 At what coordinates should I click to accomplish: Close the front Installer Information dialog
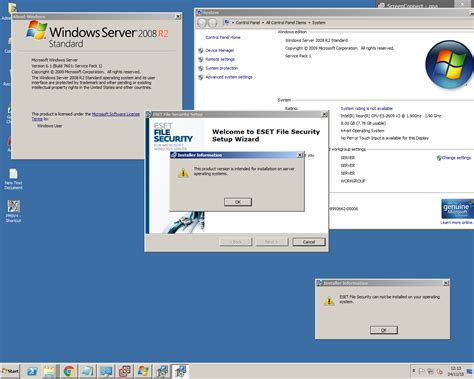300,155
